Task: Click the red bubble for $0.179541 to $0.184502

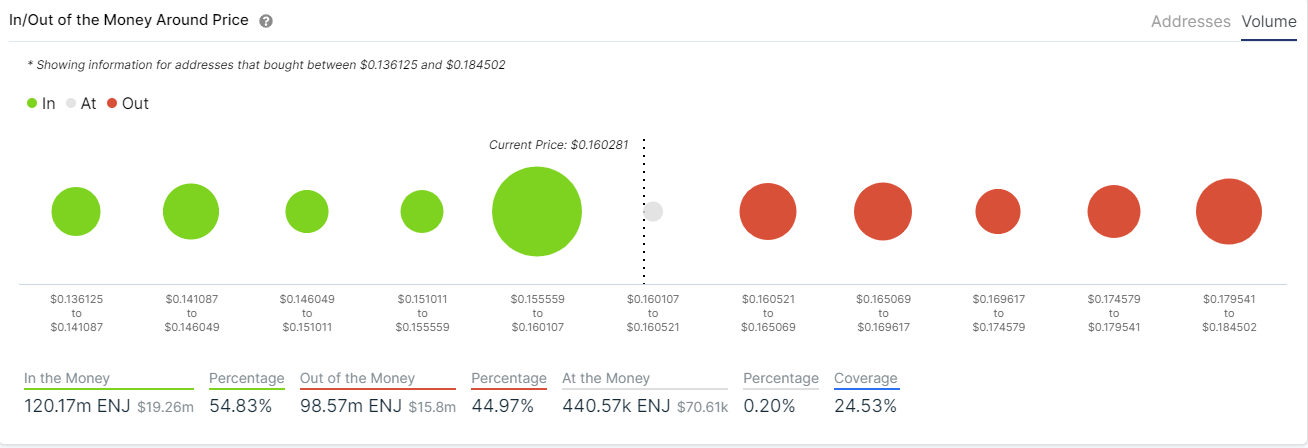Action: (1229, 212)
